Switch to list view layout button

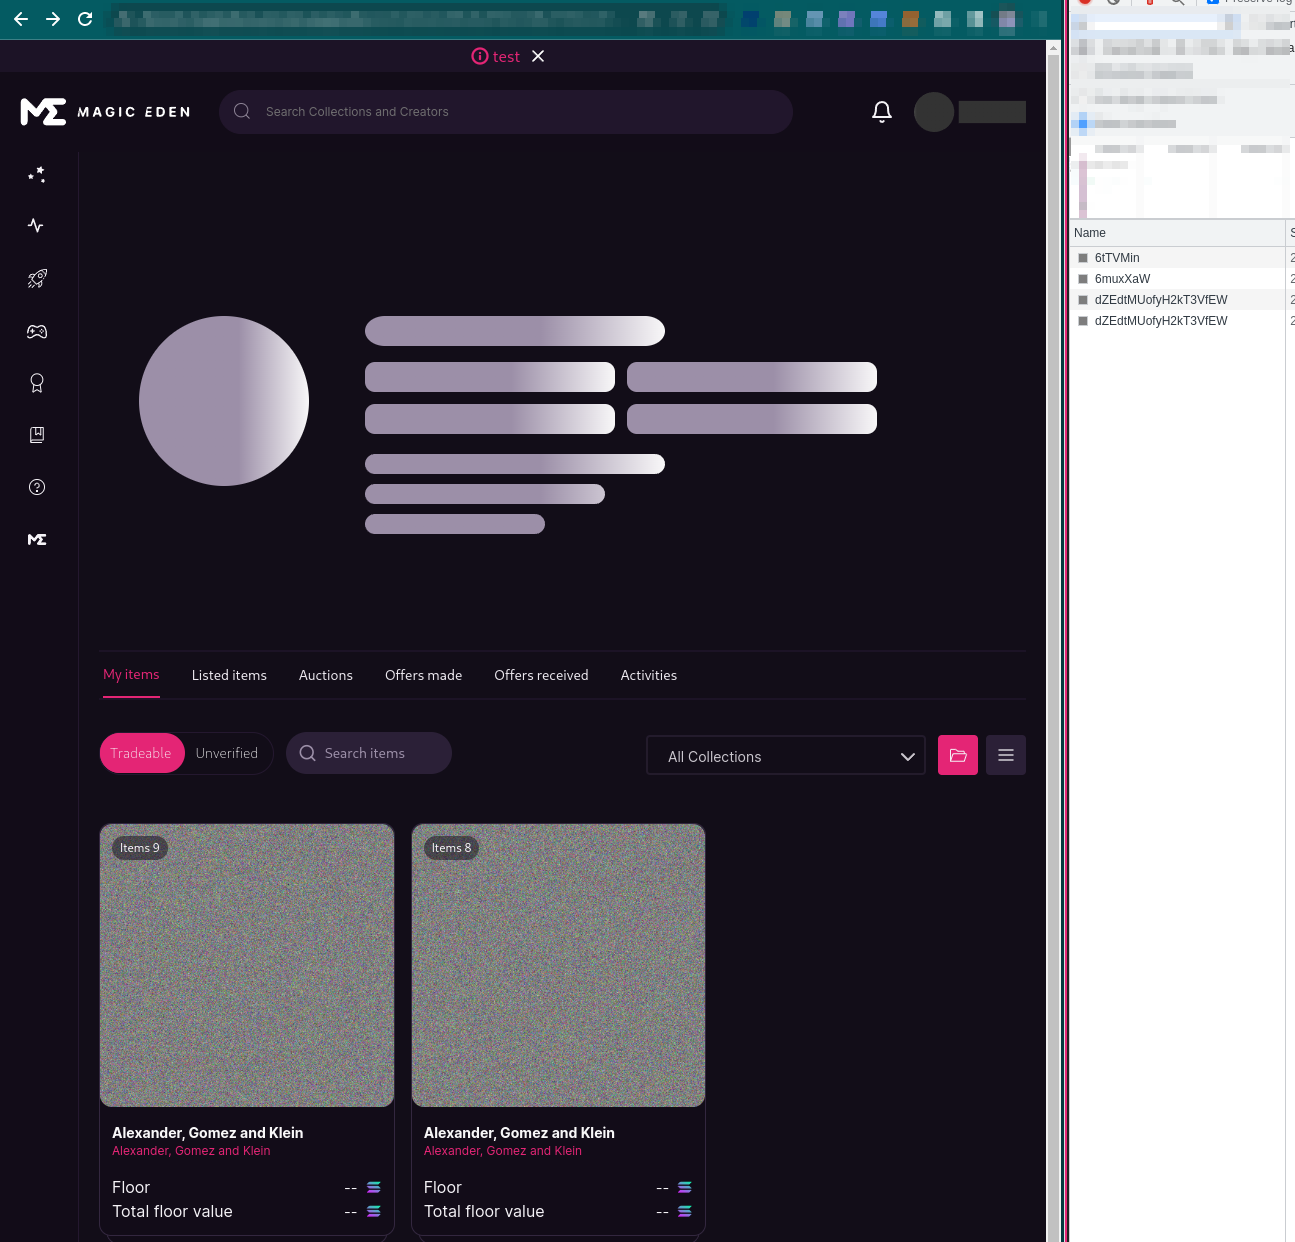1005,756
